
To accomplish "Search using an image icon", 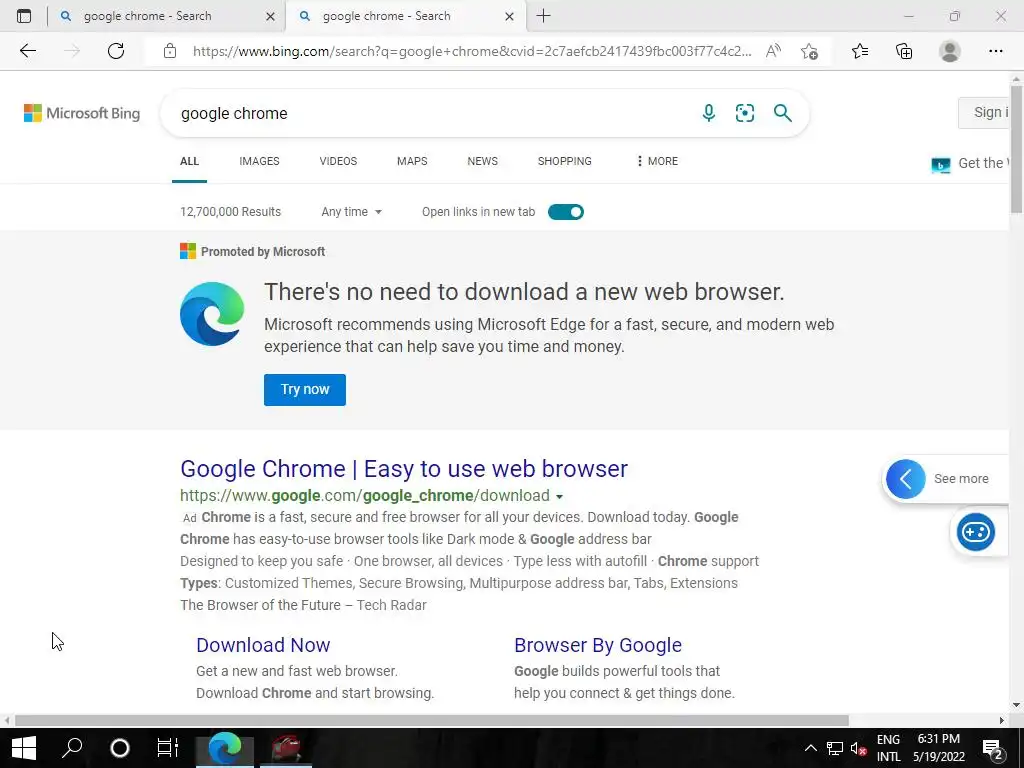I will [744, 113].
